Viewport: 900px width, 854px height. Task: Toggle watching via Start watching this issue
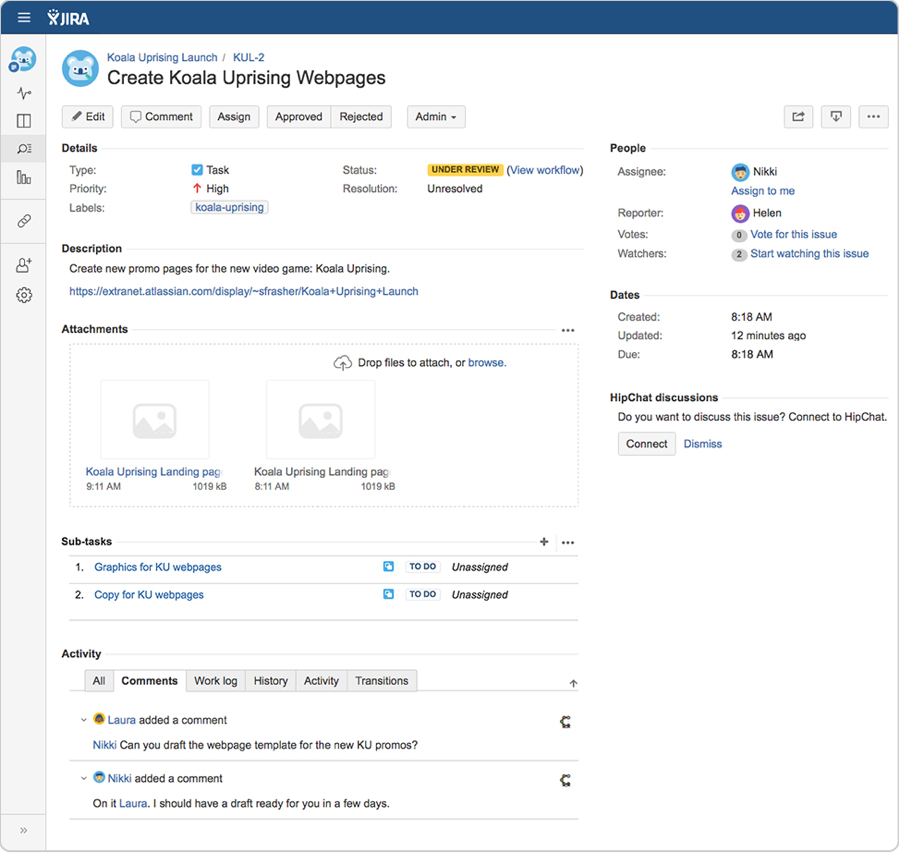click(x=809, y=253)
